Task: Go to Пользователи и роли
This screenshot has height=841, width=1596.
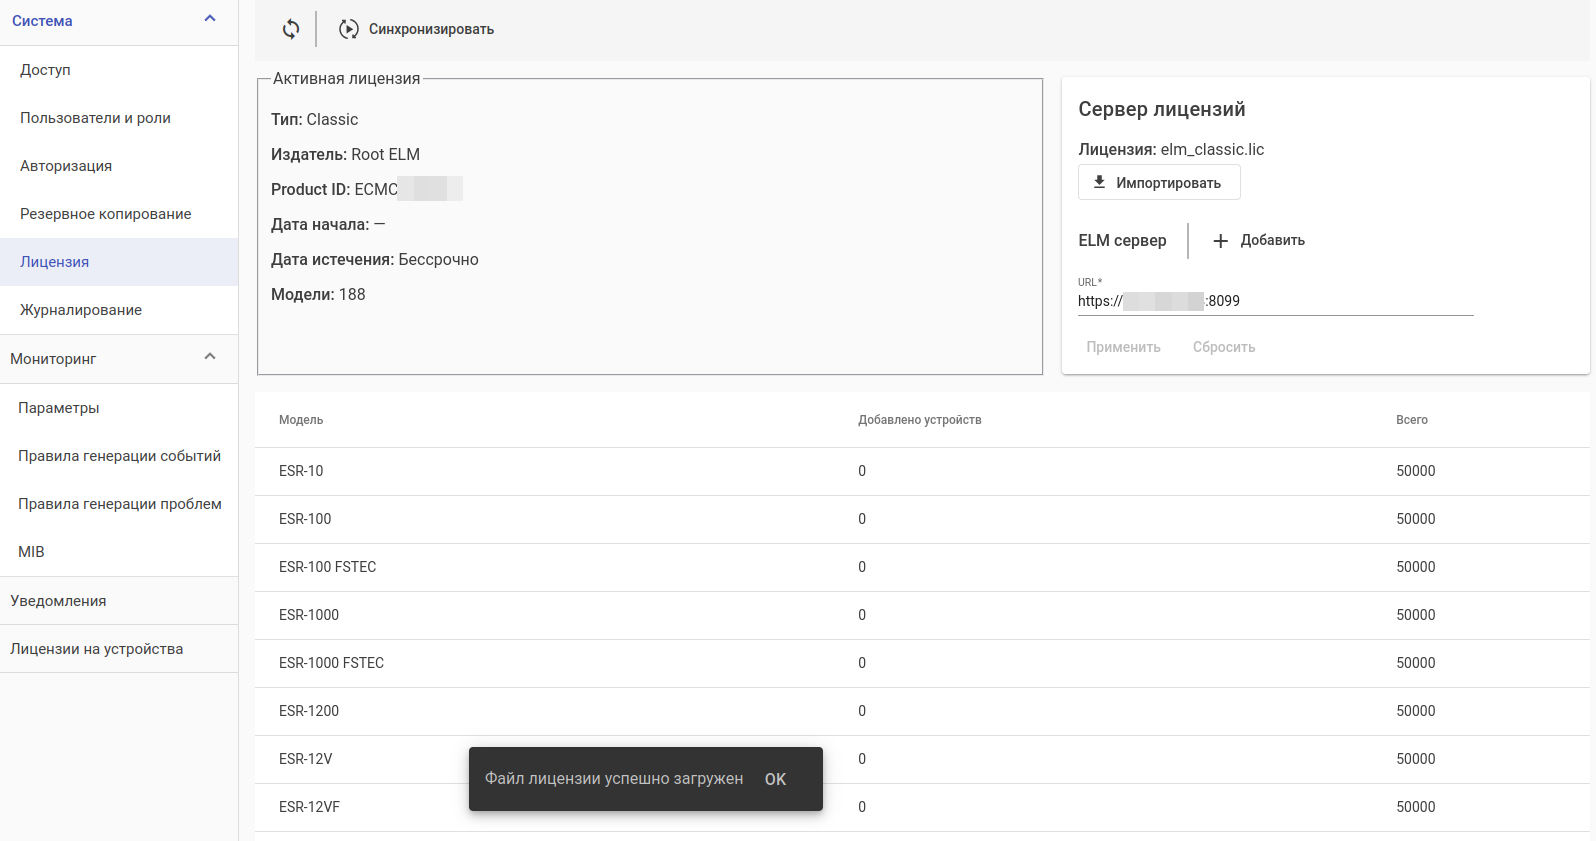Action: 95,118
